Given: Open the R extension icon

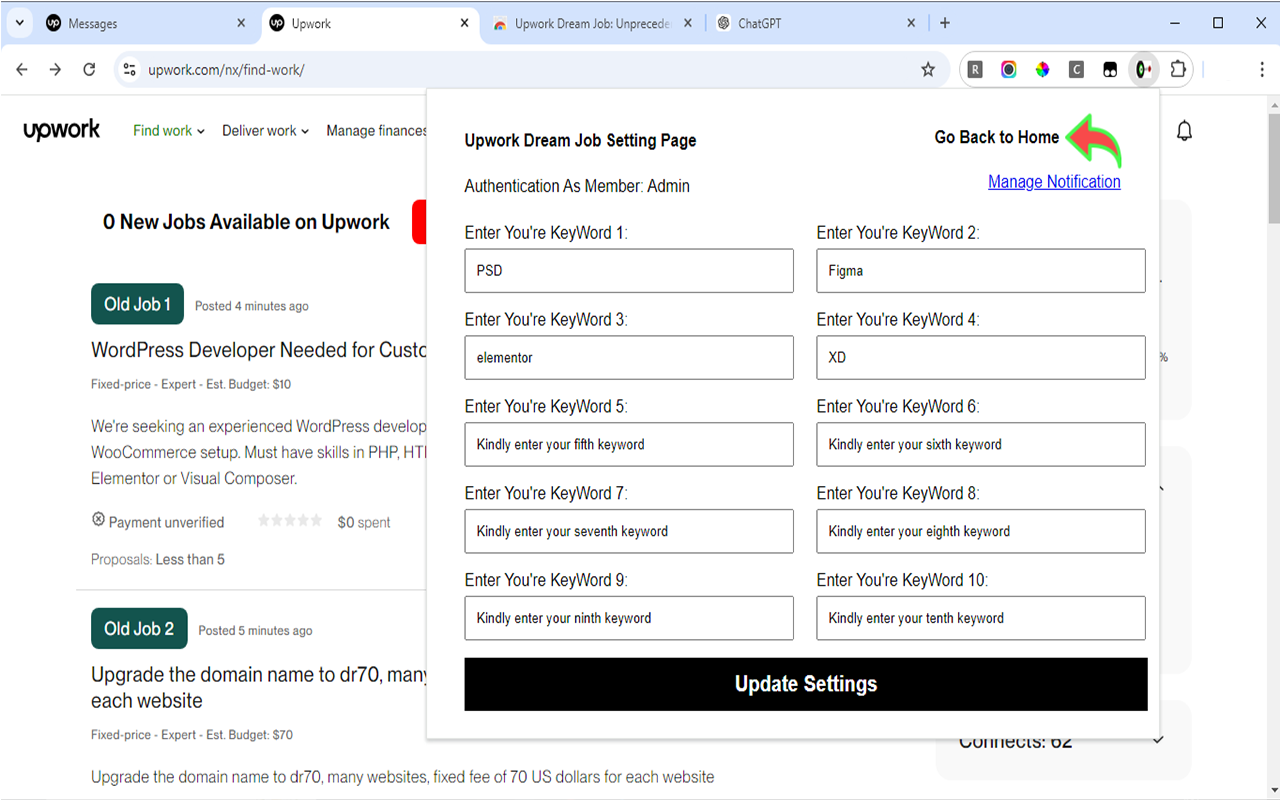Looking at the screenshot, I should [x=975, y=69].
